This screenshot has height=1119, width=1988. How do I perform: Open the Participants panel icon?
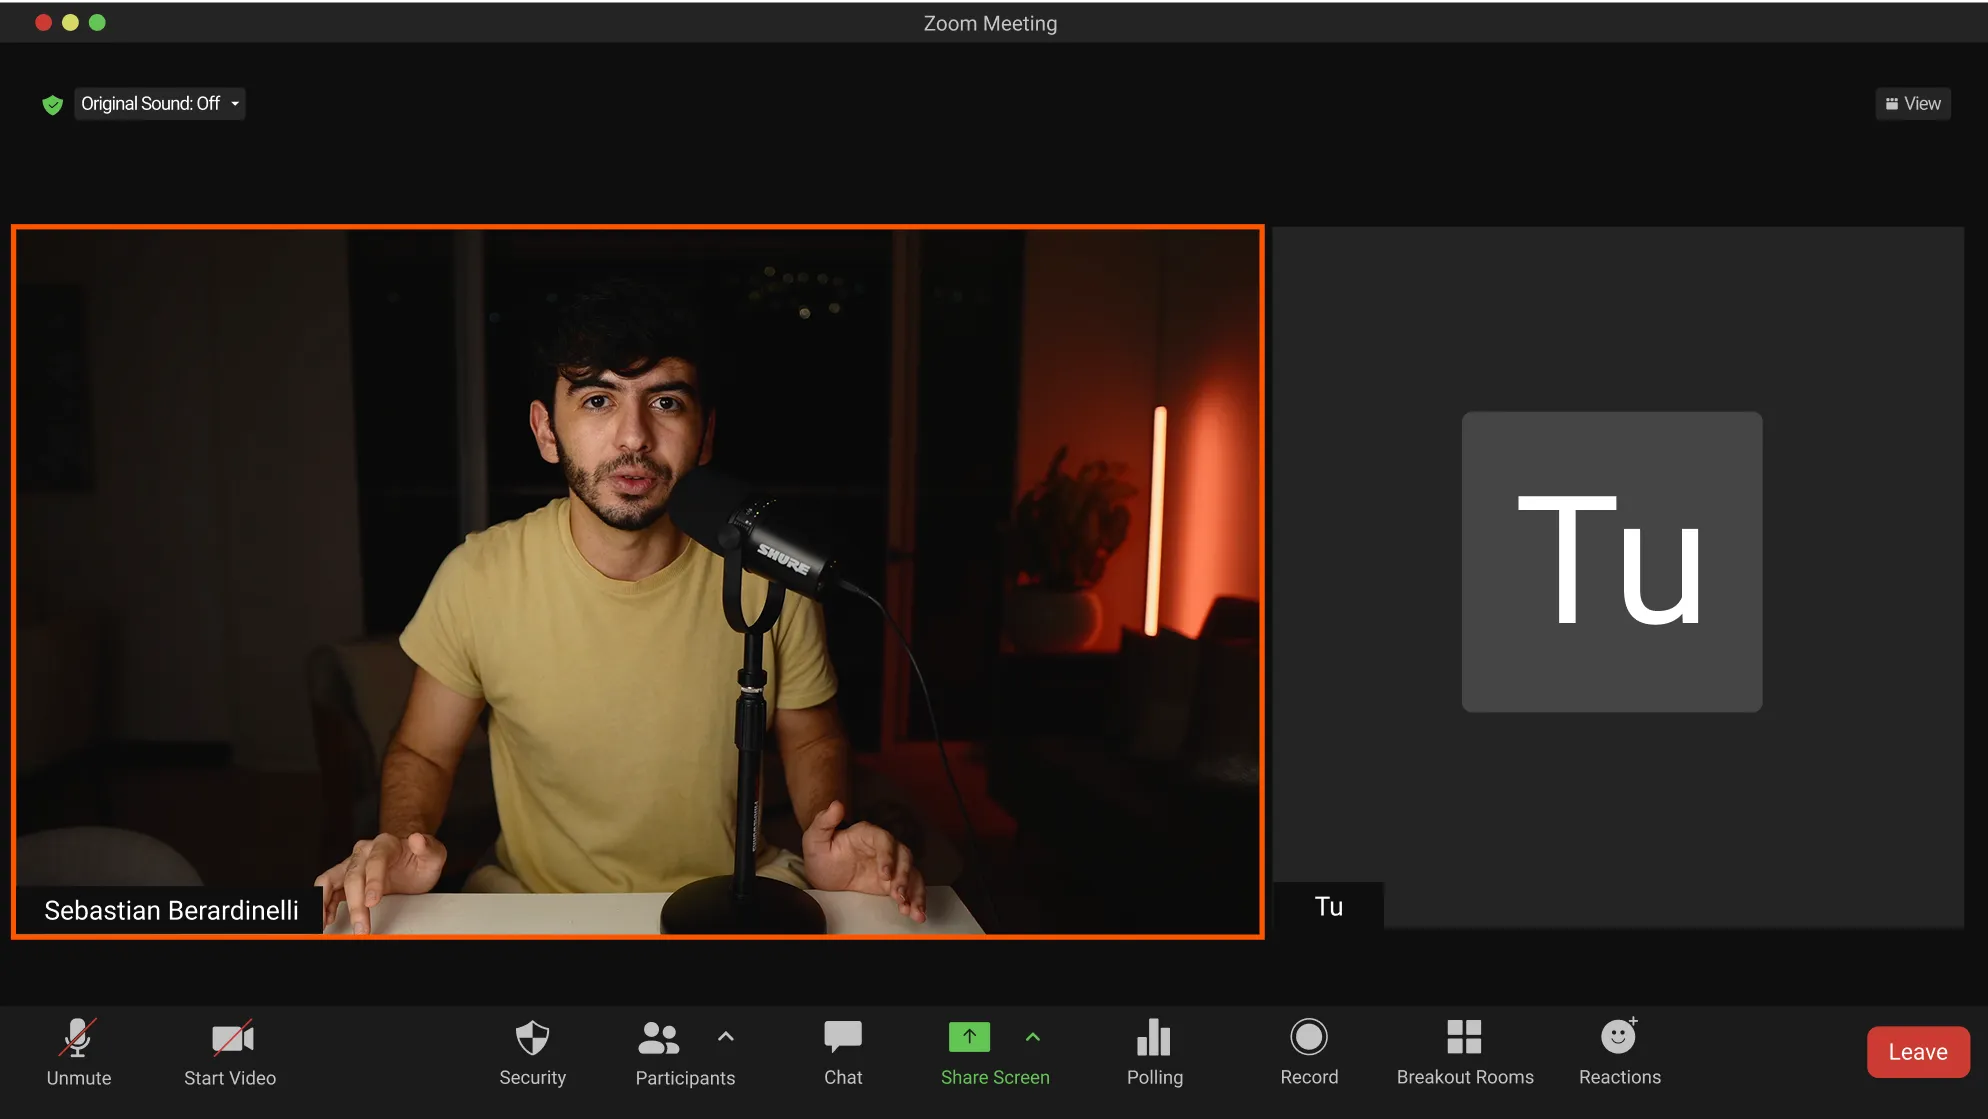[659, 1038]
